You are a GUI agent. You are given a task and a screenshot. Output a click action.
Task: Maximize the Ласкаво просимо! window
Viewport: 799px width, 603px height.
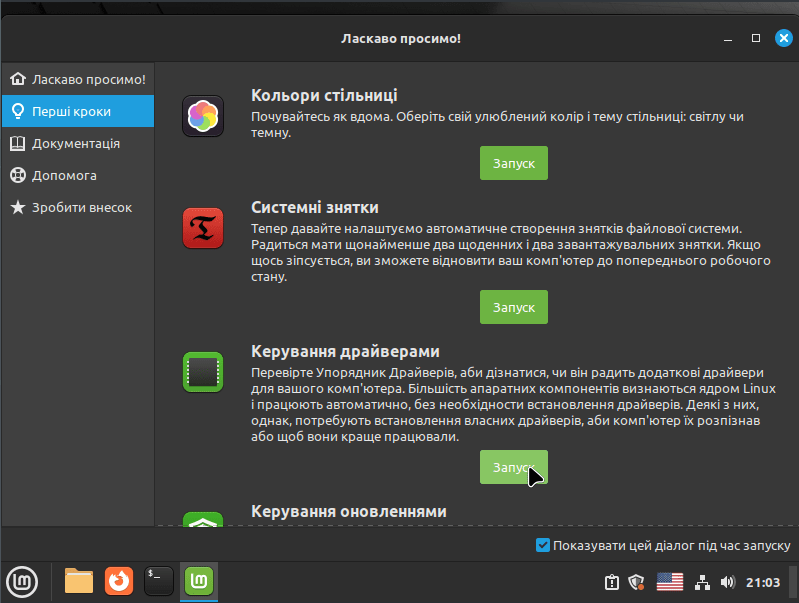756,38
